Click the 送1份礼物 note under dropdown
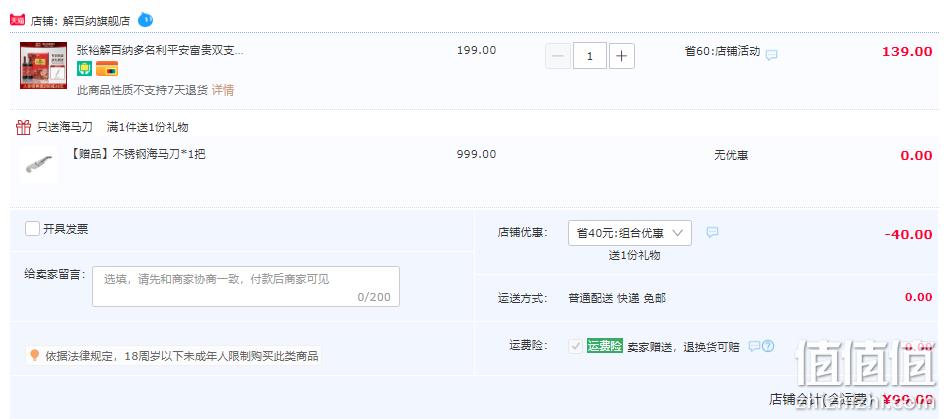Viewport: 945px width, 419px height. pyautogui.click(x=635, y=256)
